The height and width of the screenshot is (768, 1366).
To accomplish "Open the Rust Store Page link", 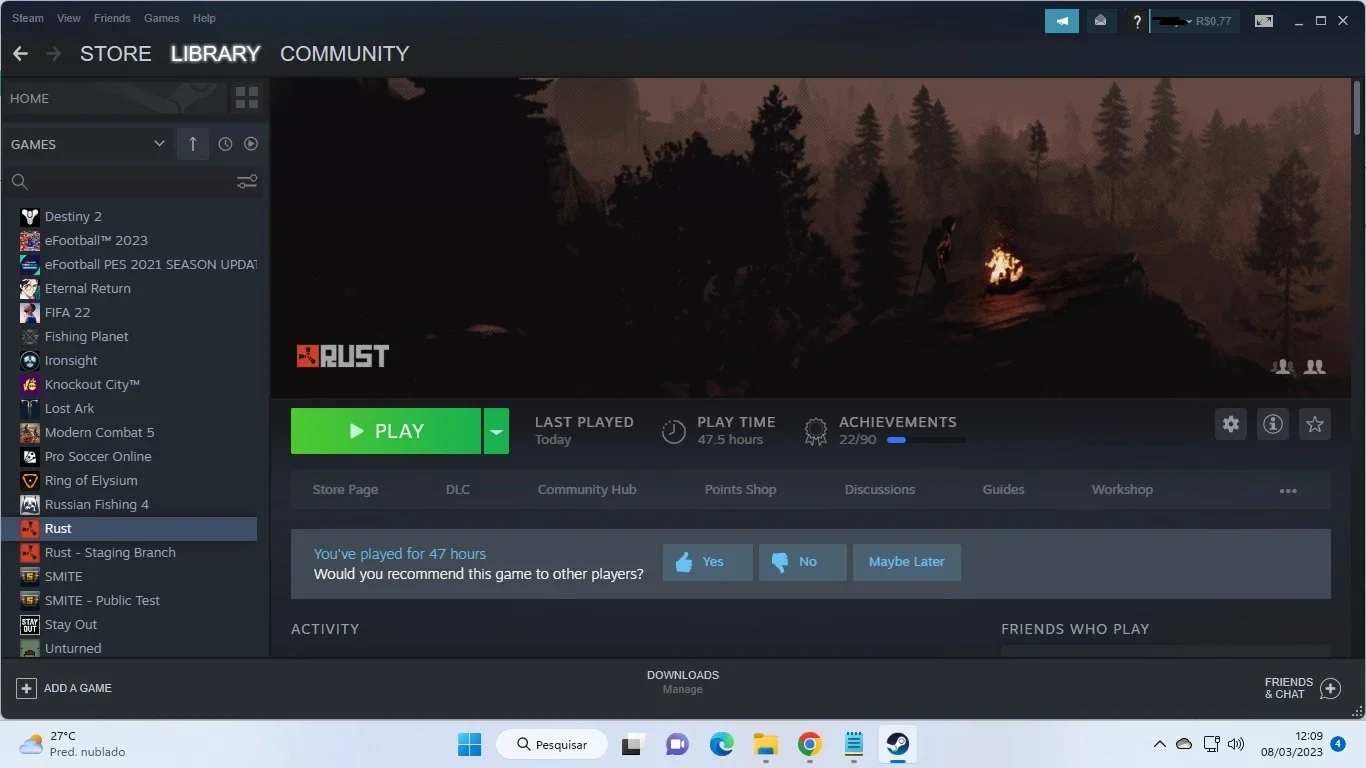I will (345, 490).
